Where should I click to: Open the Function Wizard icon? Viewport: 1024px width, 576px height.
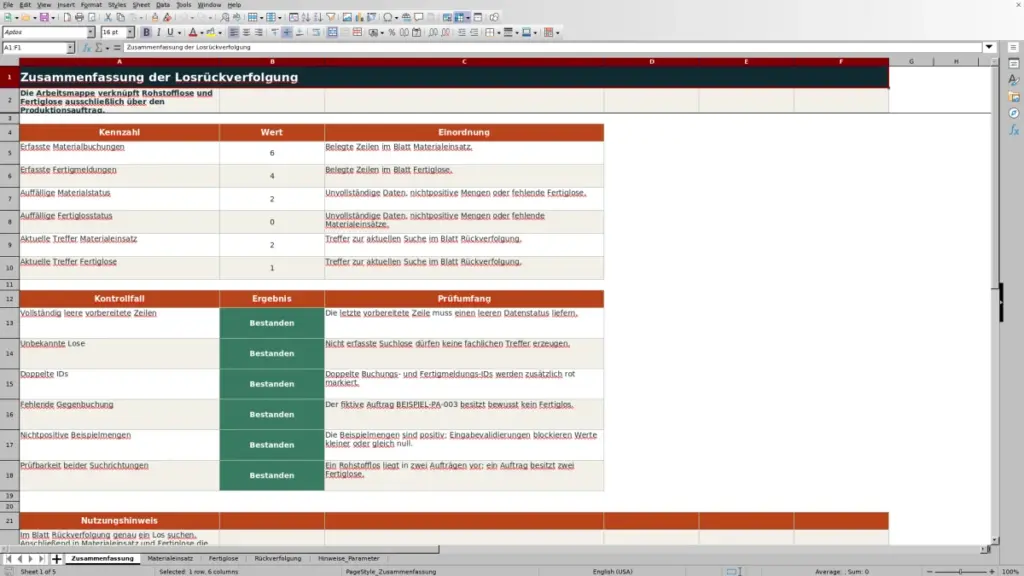pos(86,48)
